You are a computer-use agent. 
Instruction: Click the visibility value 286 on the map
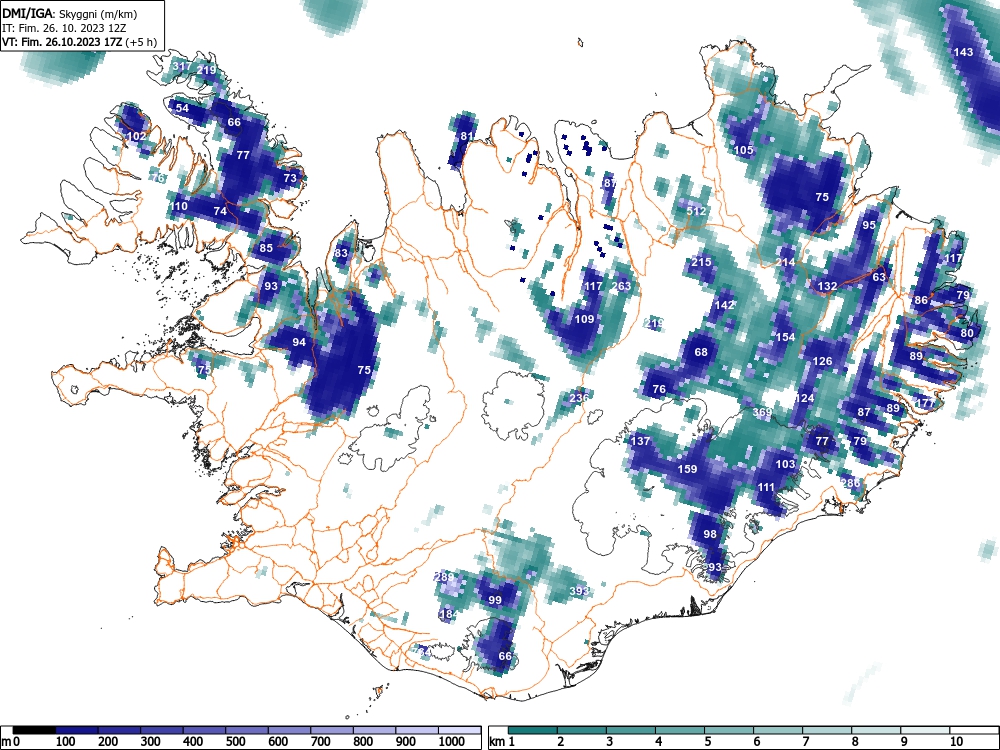click(x=851, y=483)
